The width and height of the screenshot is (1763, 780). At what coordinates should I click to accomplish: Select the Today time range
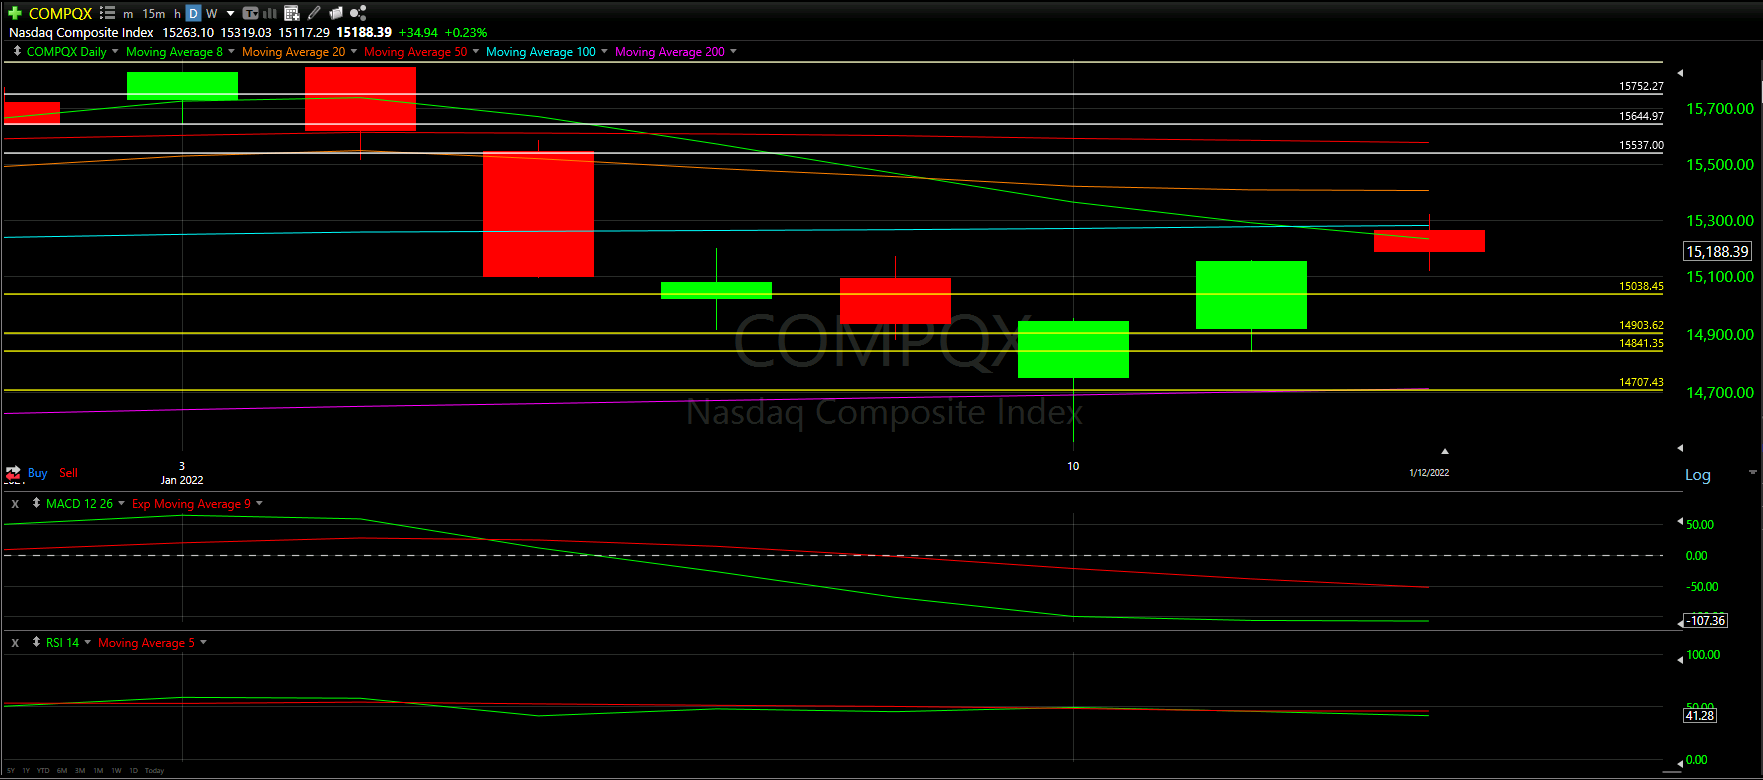point(155,771)
